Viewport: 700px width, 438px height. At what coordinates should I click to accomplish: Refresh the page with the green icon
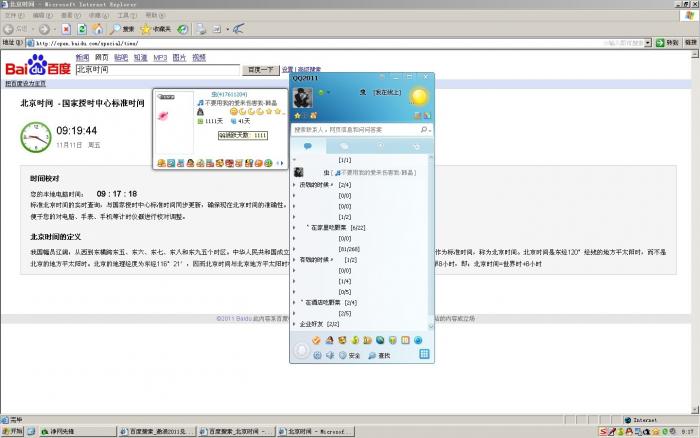[x=82, y=29]
